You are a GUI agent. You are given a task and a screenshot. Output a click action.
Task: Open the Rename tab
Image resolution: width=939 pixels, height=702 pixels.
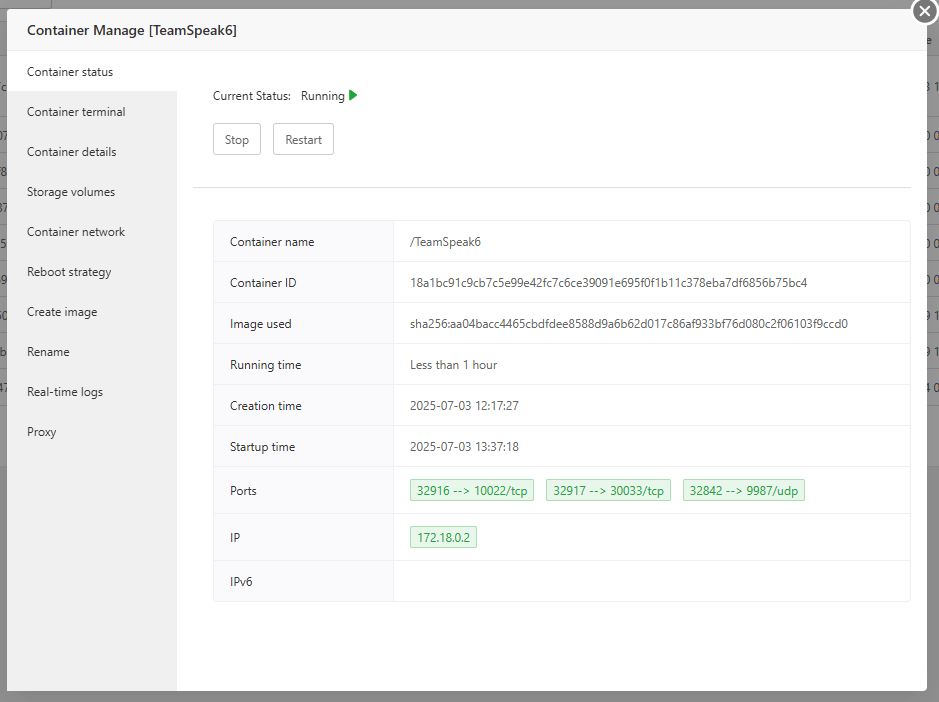coord(92,352)
